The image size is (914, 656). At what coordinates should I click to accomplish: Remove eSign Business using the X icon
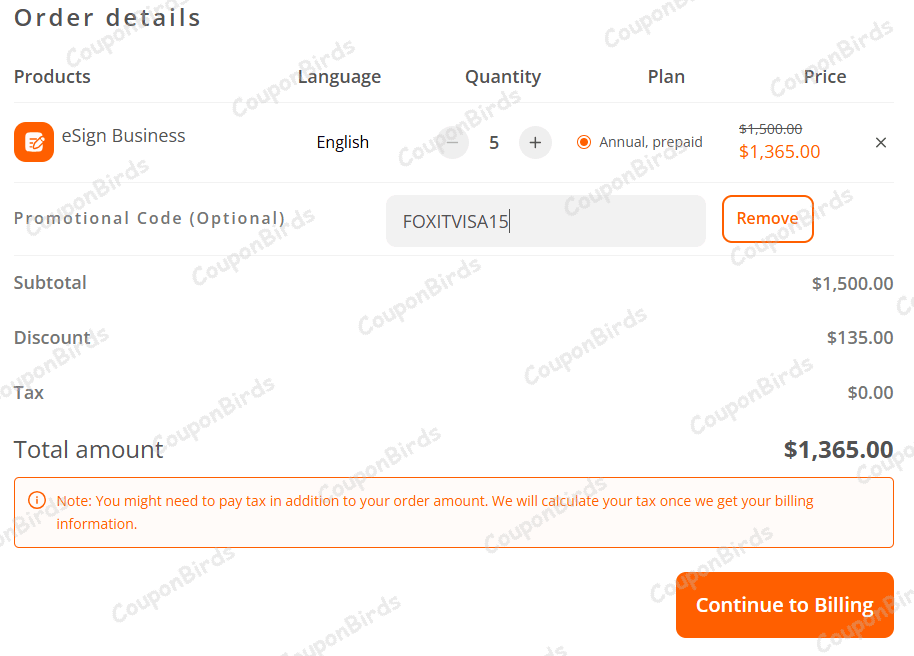[x=881, y=142]
